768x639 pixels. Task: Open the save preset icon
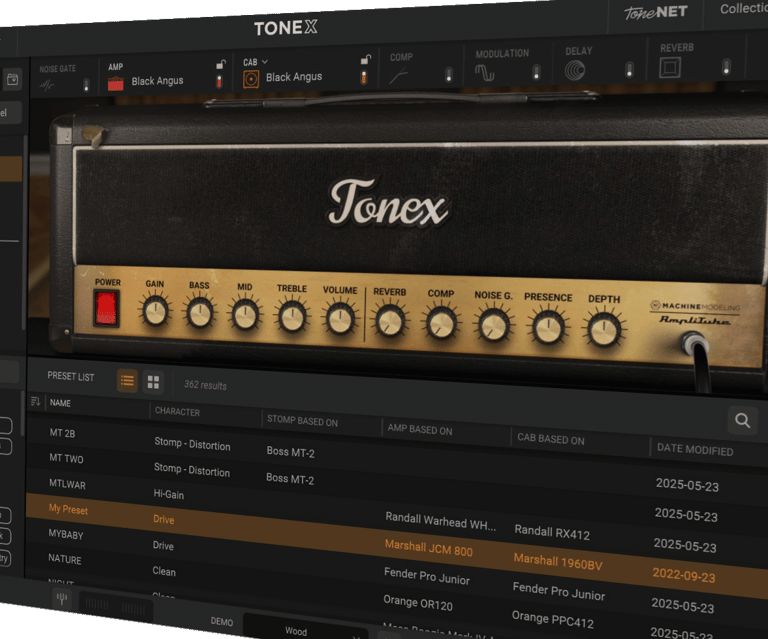12,79
